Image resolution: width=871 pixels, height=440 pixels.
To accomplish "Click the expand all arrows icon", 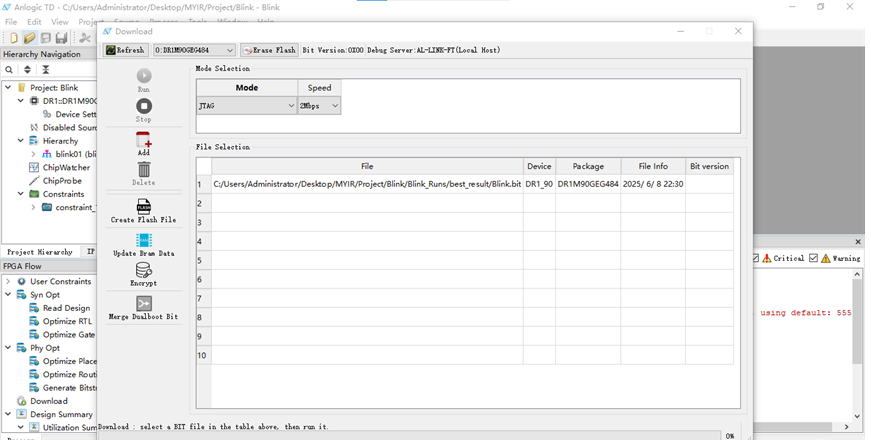I will [x=27, y=69].
